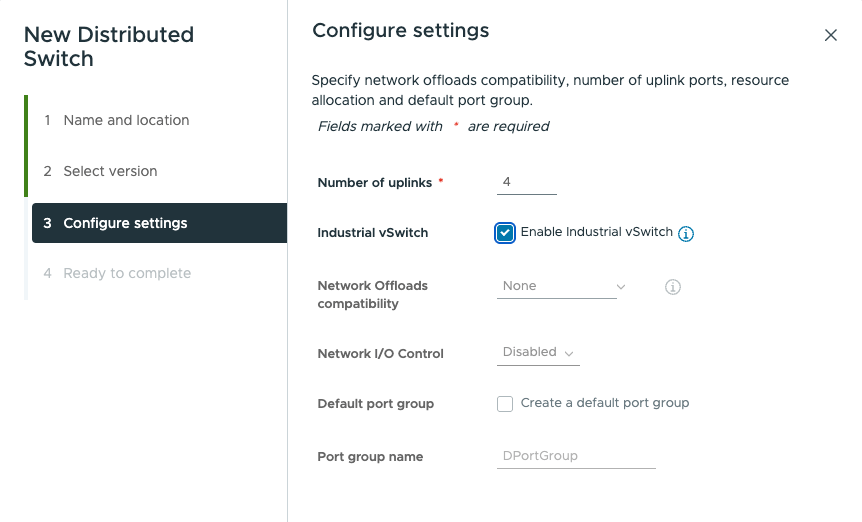Return to step 2 Select version
This screenshot has height=522, width=862.
110,171
